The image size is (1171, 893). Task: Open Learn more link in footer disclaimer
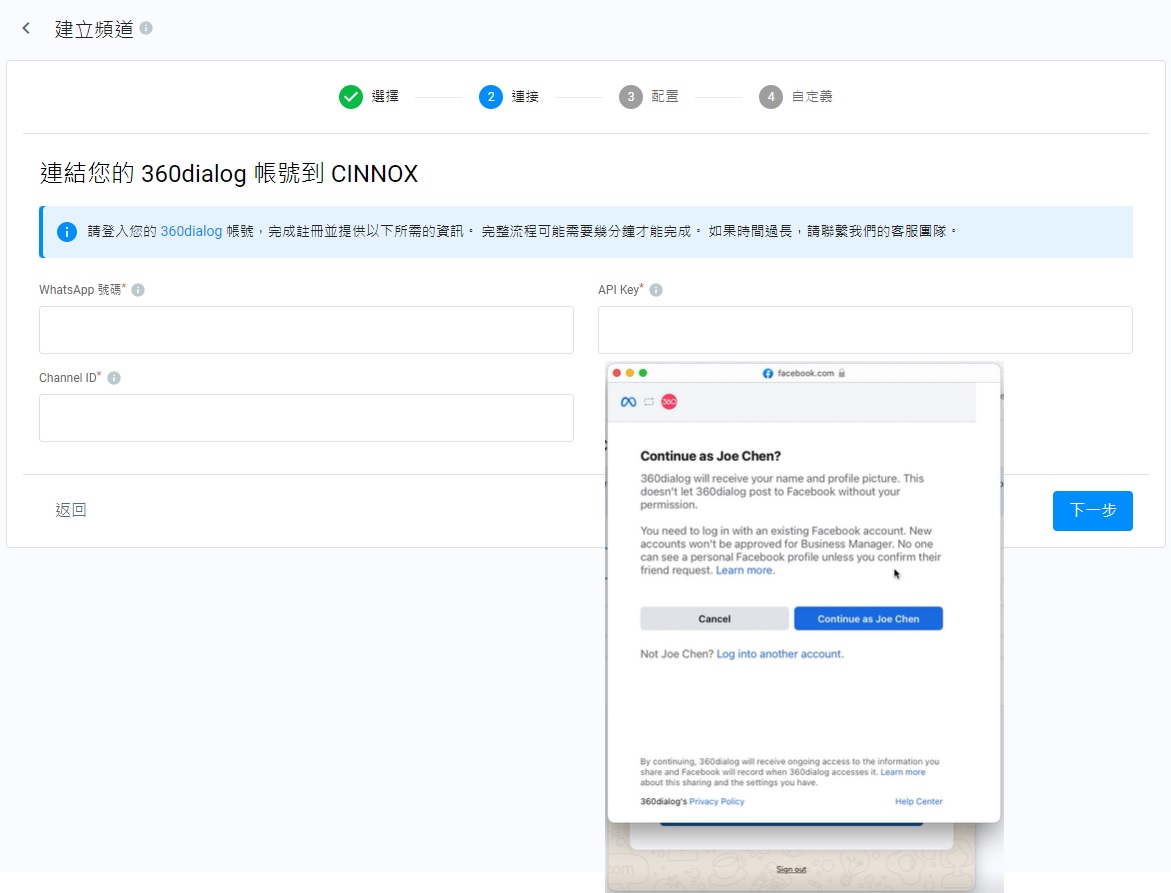coord(902,772)
